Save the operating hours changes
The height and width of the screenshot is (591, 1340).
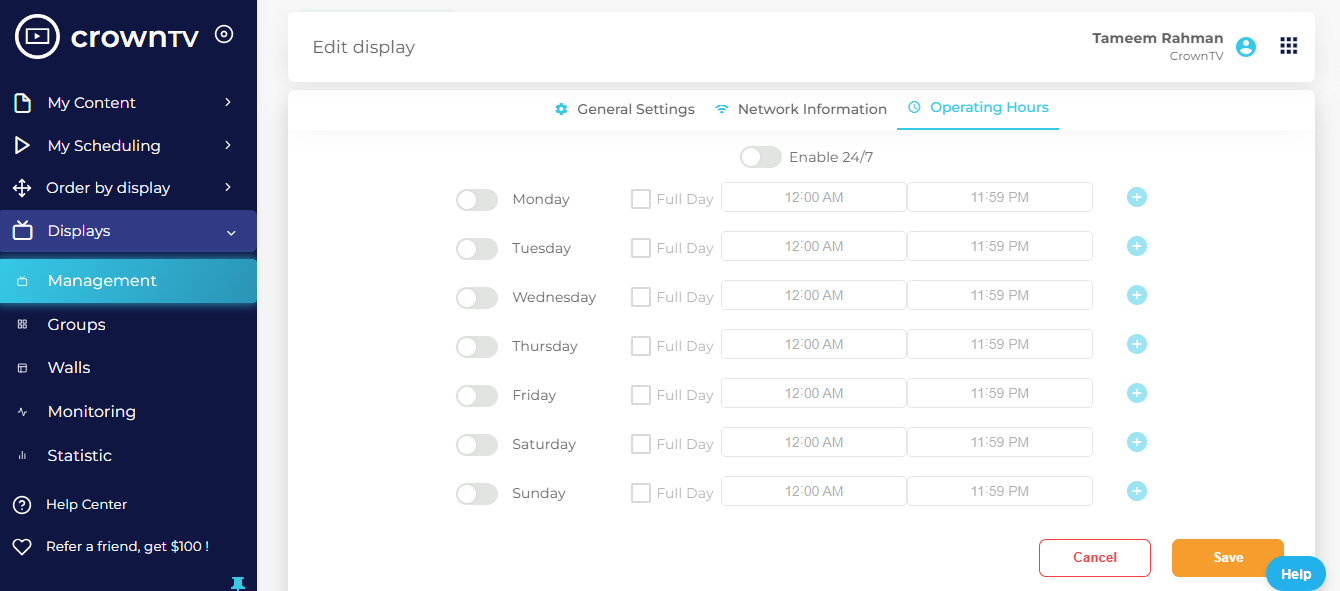click(x=1227, y=558)
